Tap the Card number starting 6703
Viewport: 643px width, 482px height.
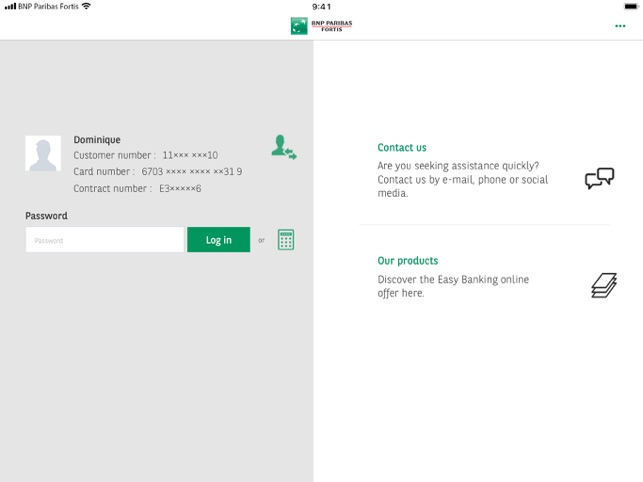(158, 171)
